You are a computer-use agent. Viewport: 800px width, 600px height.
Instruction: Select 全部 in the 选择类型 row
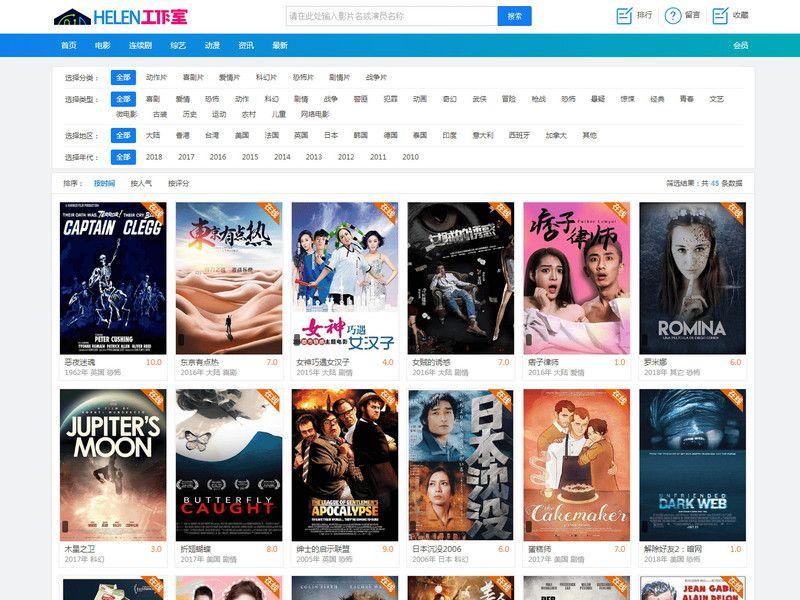[123, 99]
